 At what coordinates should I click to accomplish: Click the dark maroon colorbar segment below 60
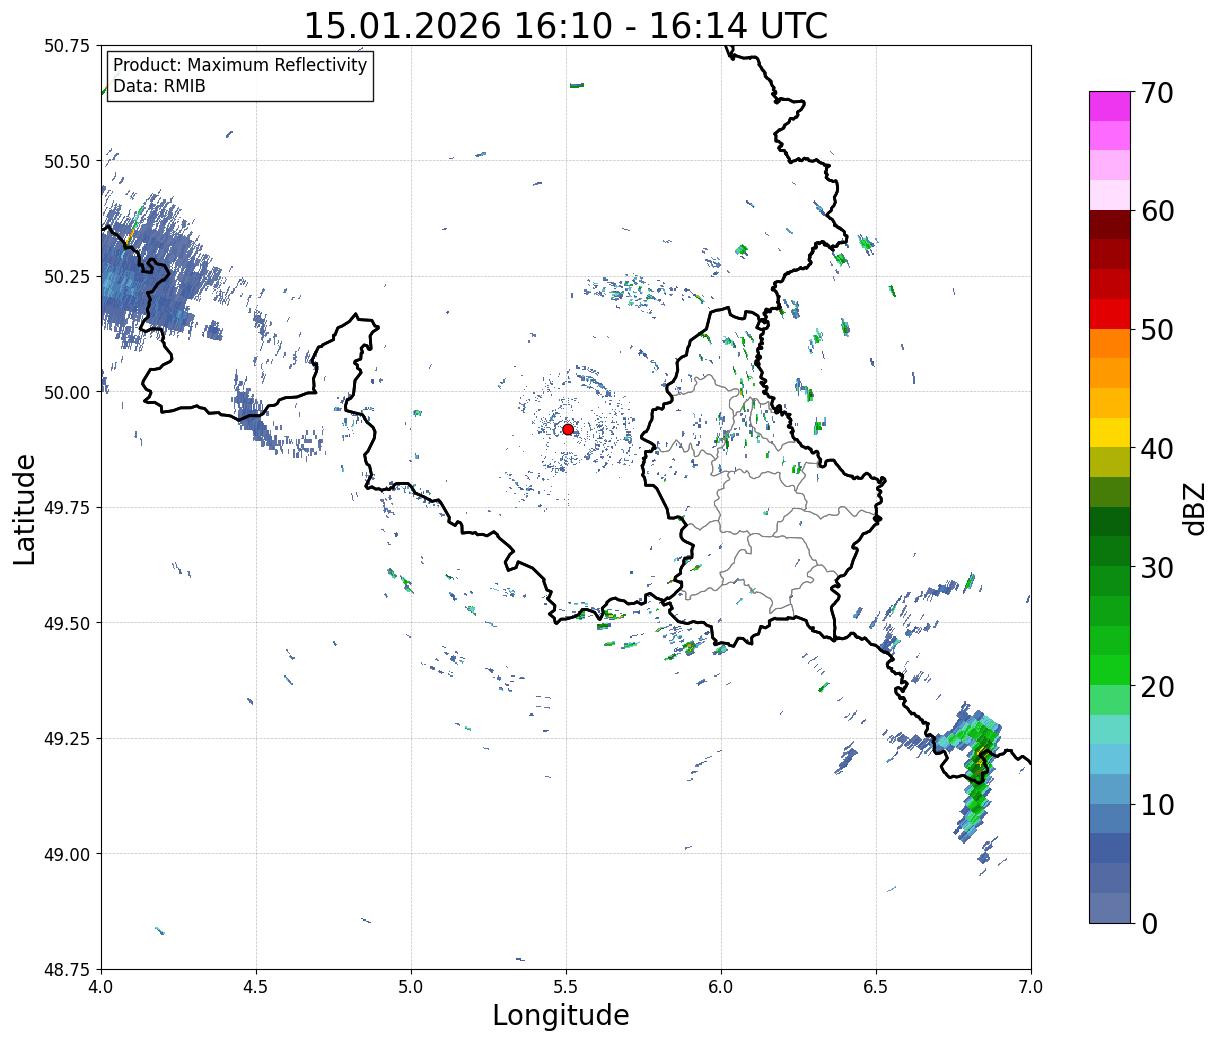1110,225
